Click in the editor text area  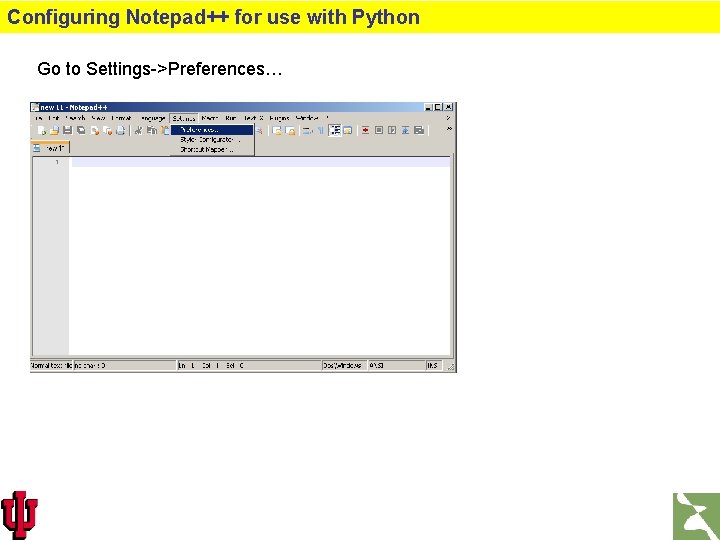(259, 257)
